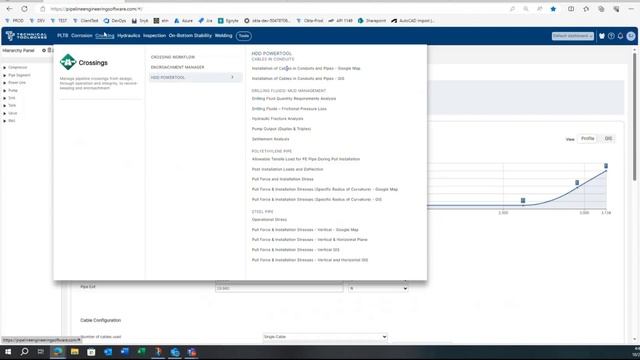
Task: Open Welding menu
Action: pos(223,36)
